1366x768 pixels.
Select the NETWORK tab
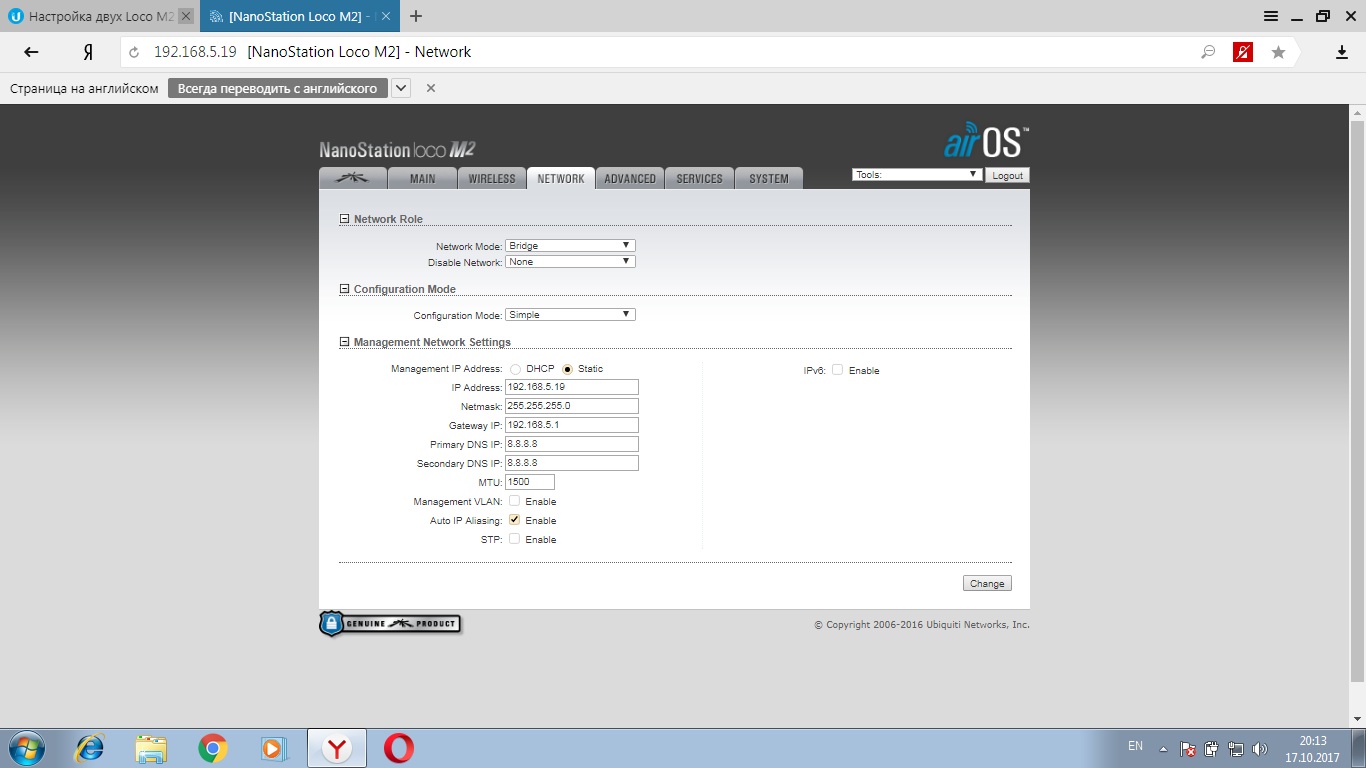(x=561, y=178)
